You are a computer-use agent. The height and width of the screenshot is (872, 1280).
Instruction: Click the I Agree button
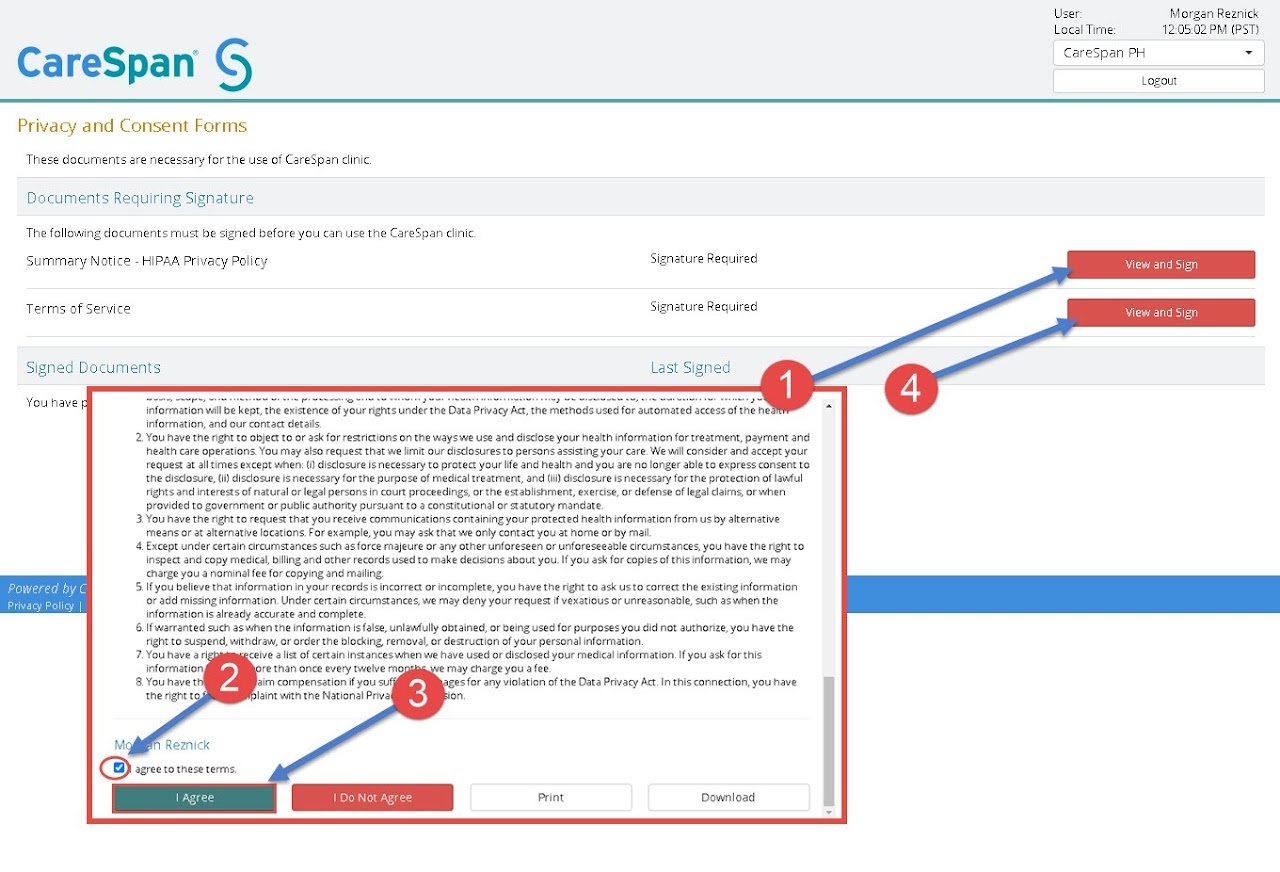(x=194, y=797)
